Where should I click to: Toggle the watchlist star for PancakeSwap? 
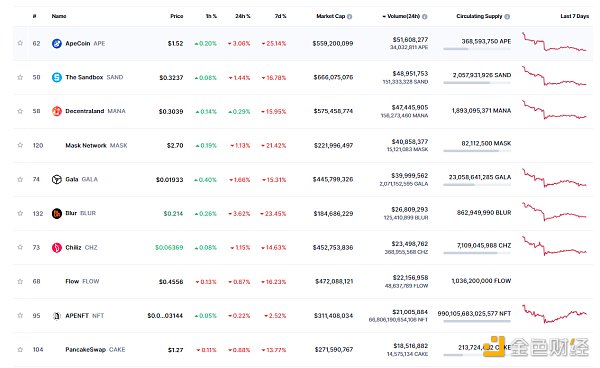pos(20,349)
